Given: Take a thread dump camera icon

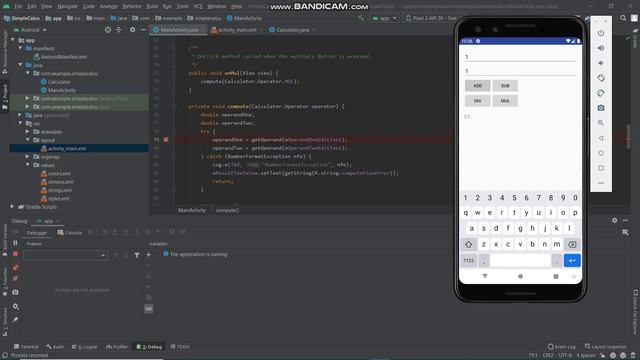Looking at the screenshot, I should pos(15,292).
